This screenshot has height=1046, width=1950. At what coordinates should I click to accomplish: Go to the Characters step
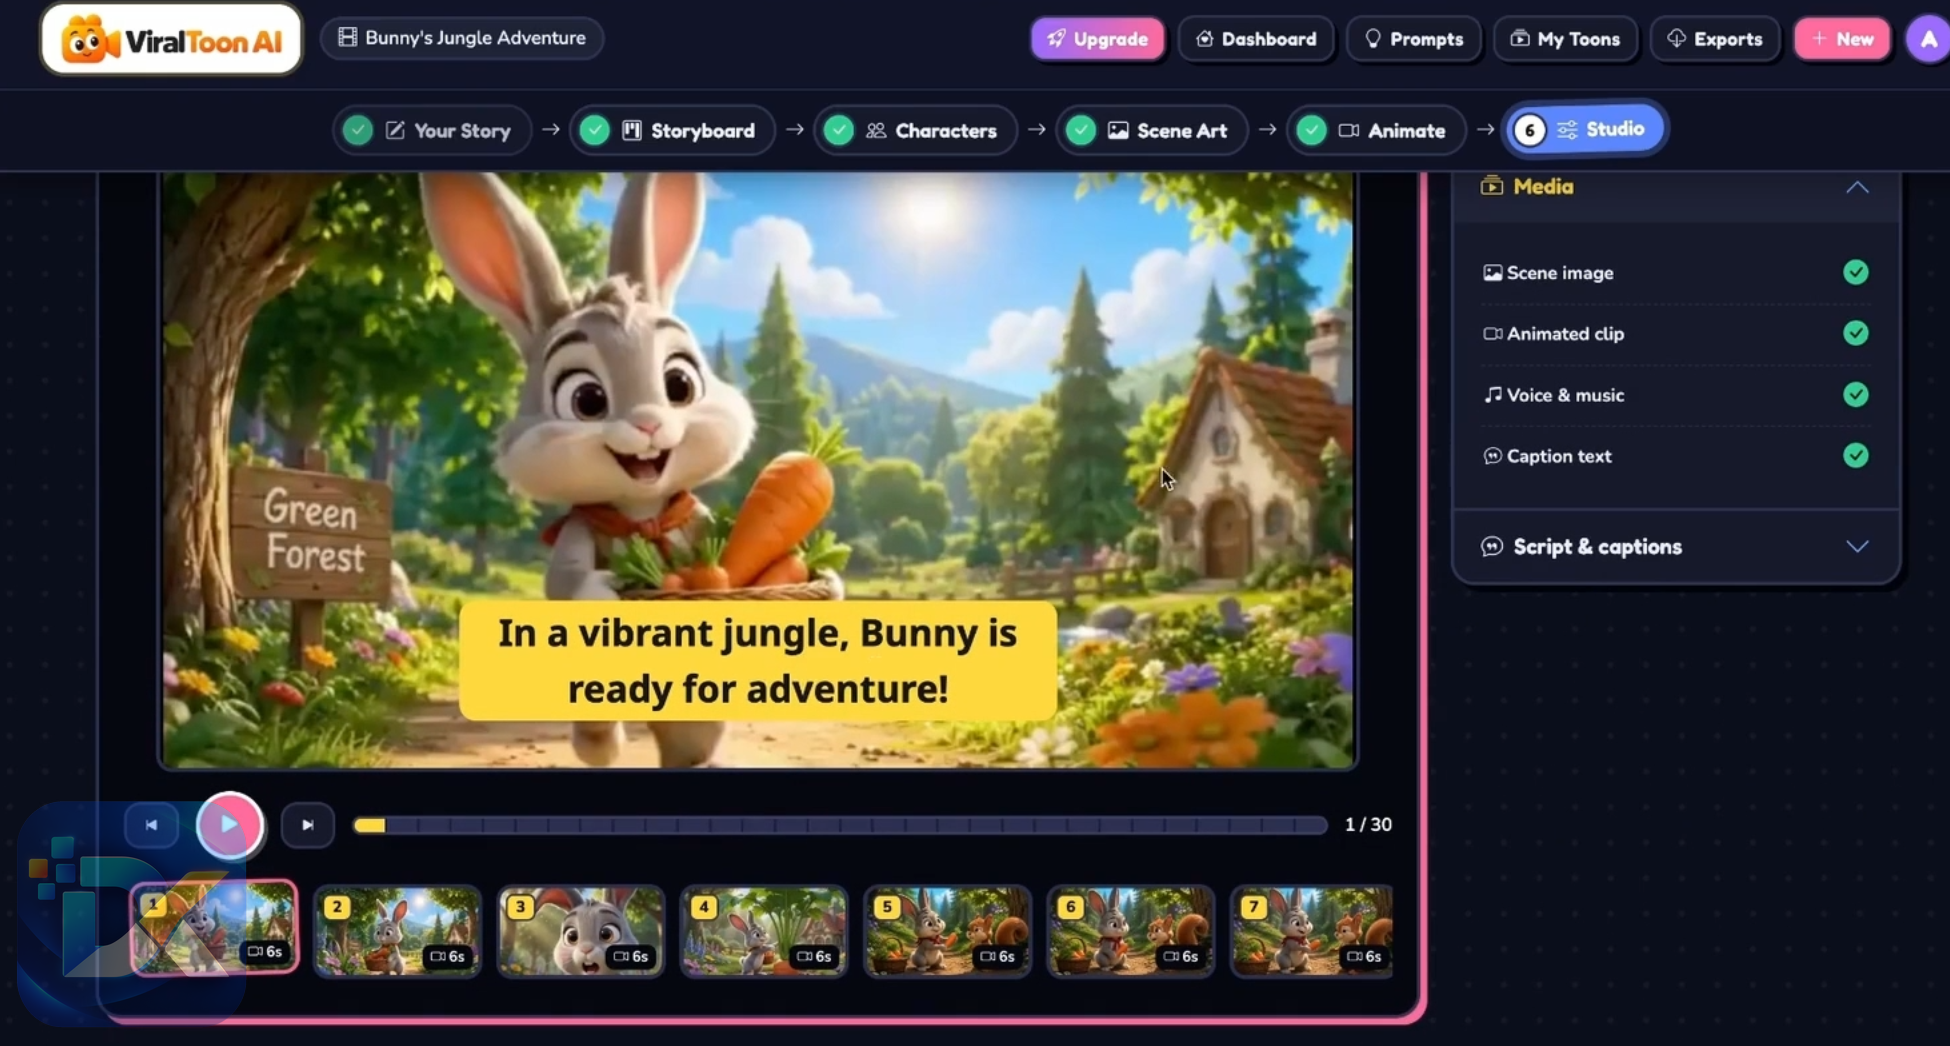click(916, 130)
